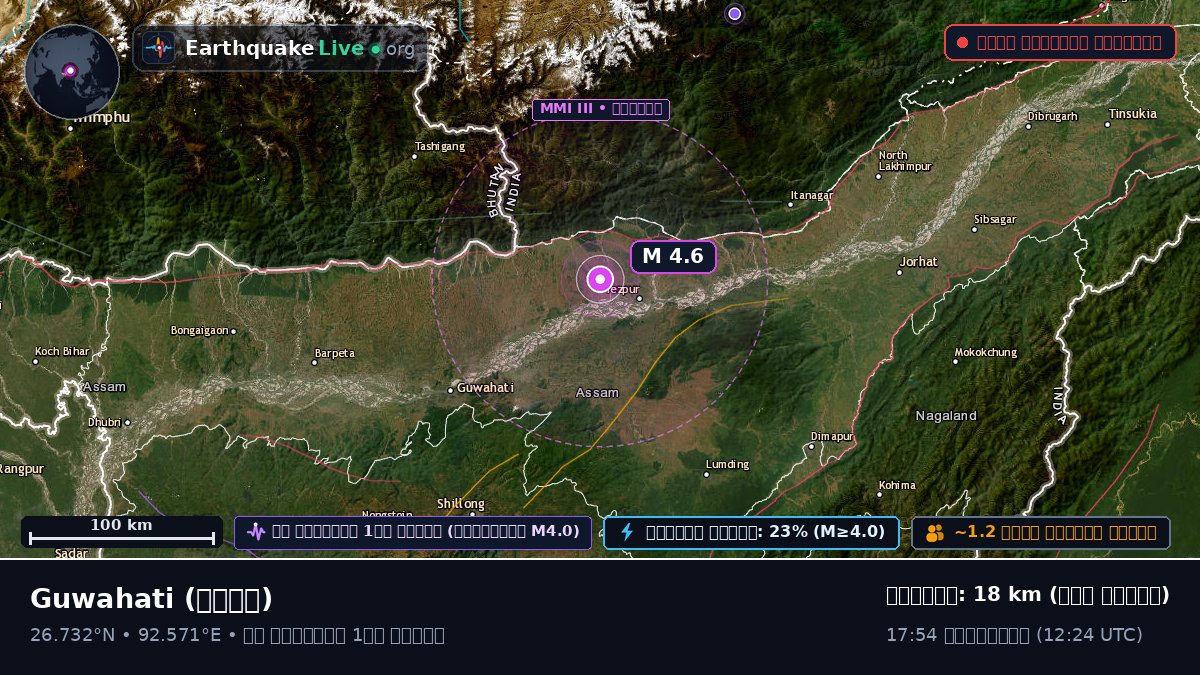Open the orange ~1.2 population badge

(x=1041, y=533)
